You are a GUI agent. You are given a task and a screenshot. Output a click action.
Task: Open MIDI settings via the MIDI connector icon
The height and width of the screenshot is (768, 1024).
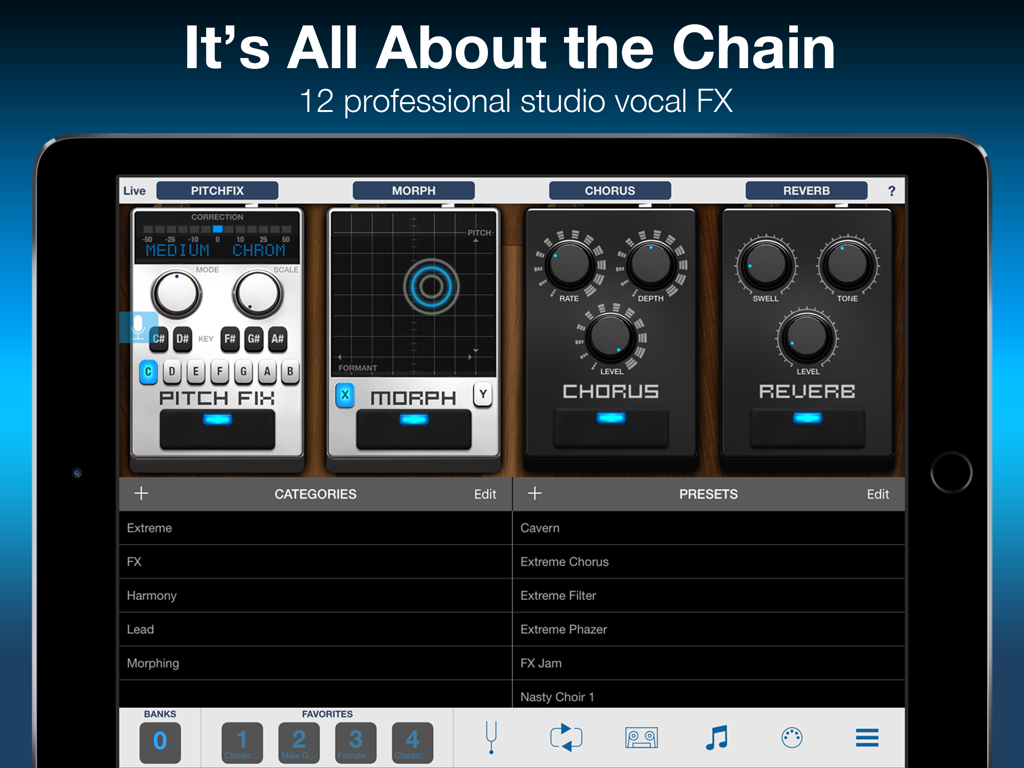point(791,737)
